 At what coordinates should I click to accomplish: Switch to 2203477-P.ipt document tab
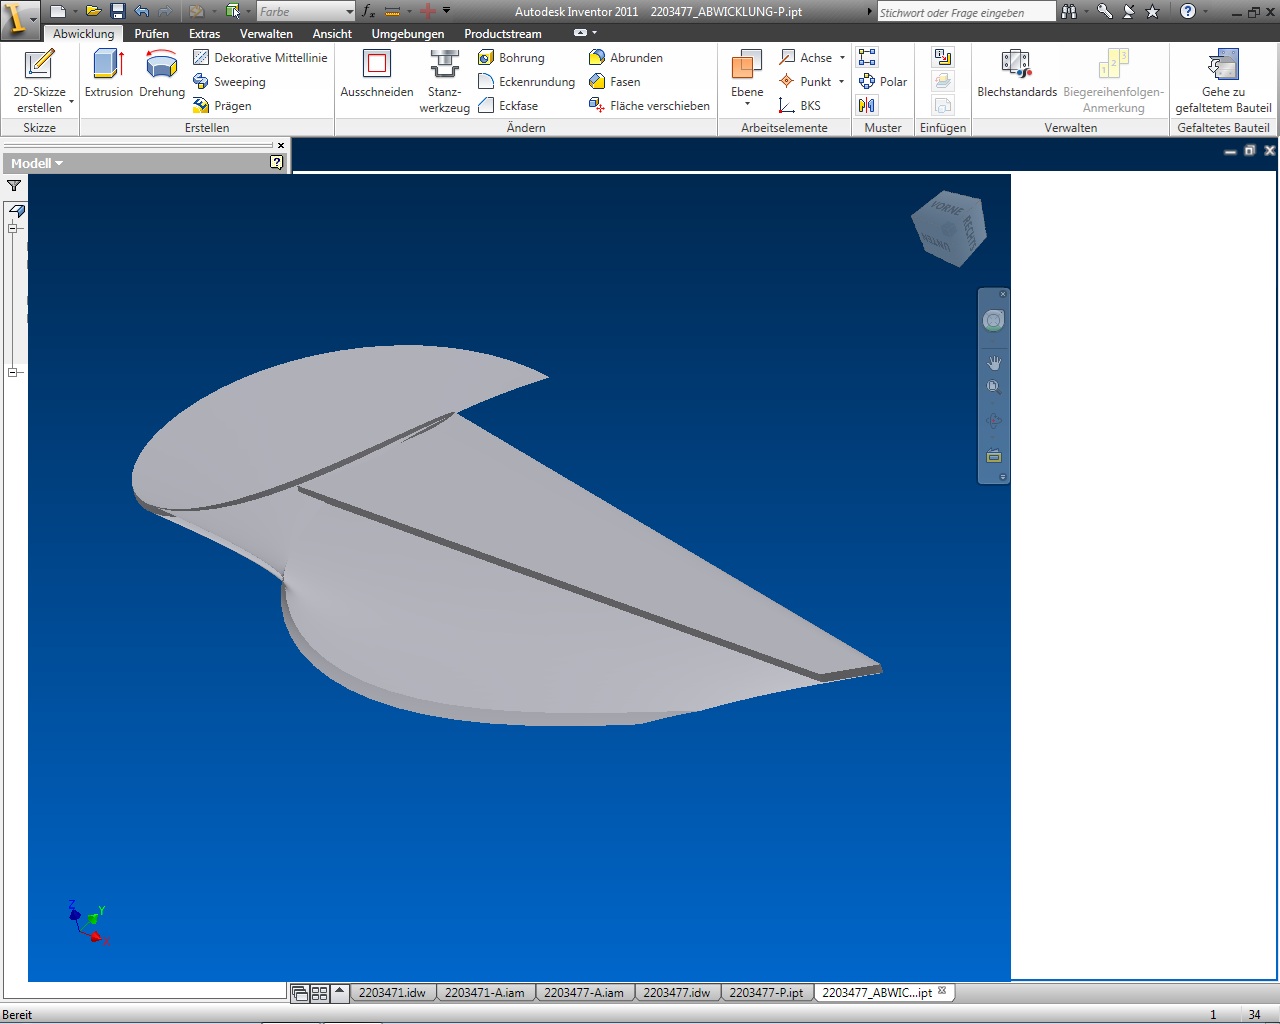(766, 993)
